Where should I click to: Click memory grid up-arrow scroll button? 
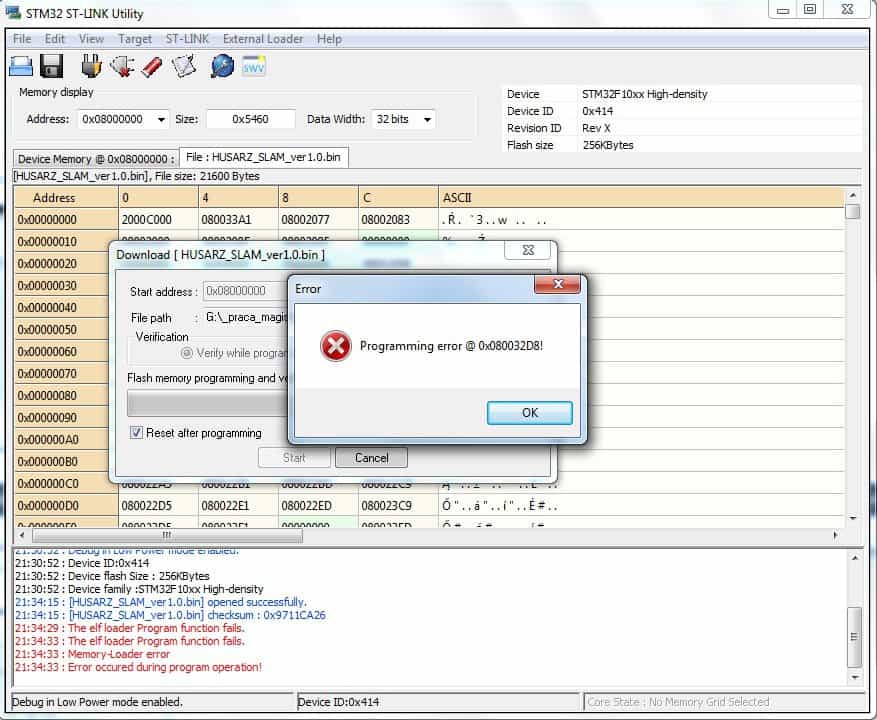point(852,195)
